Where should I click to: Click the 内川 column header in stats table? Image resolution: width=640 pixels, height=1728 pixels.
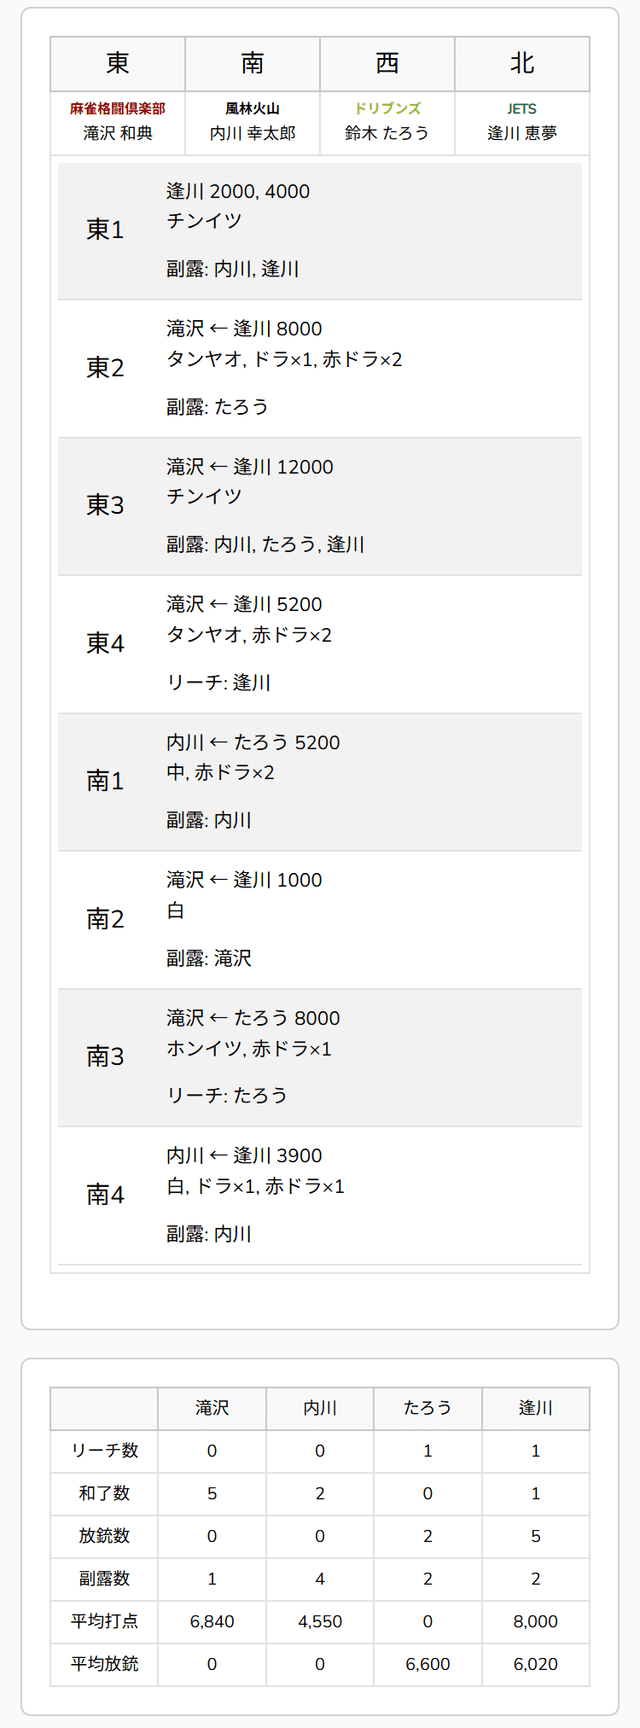click(320, 1408)
